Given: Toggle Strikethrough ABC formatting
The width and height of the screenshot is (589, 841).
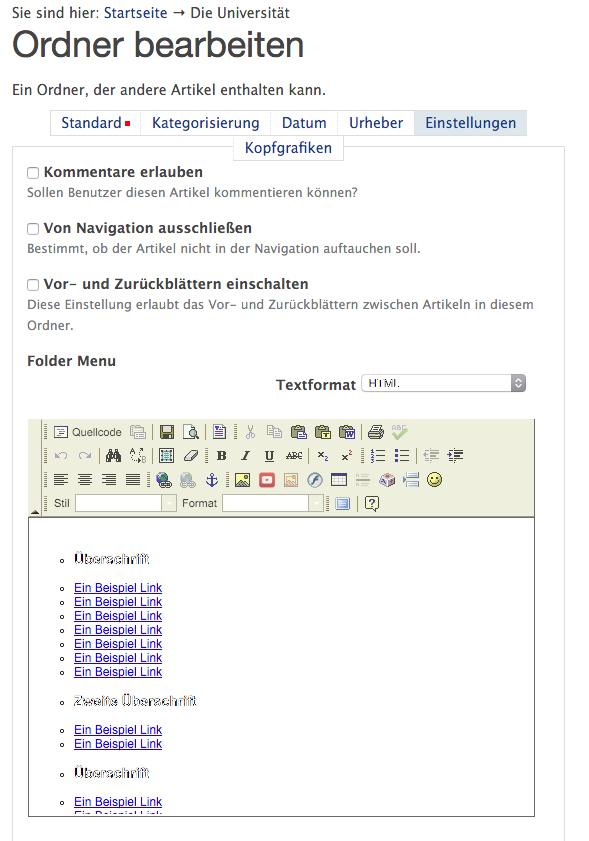Looking at the screenshot, I should 293,456.
